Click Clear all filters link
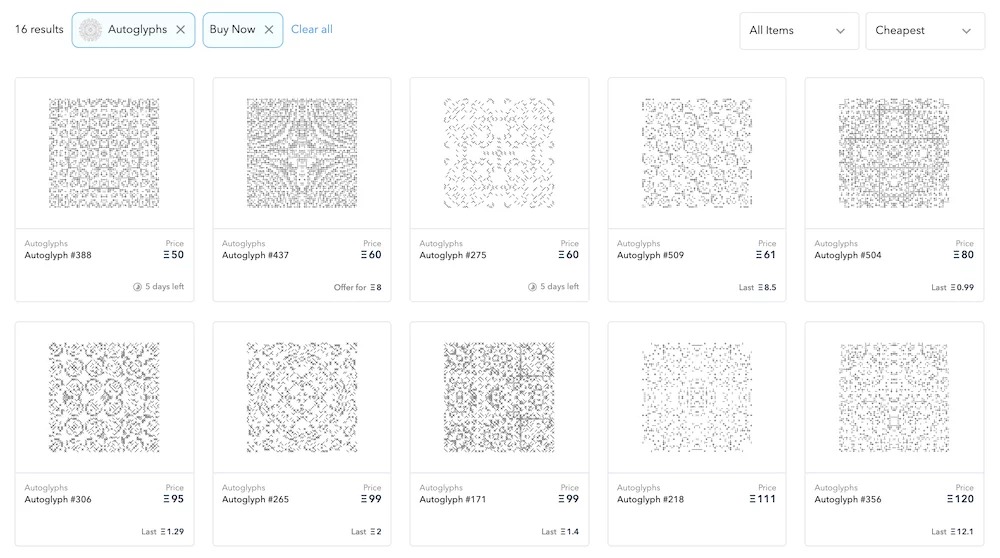Screen dimensions: 1000x558 coord(312,30)
